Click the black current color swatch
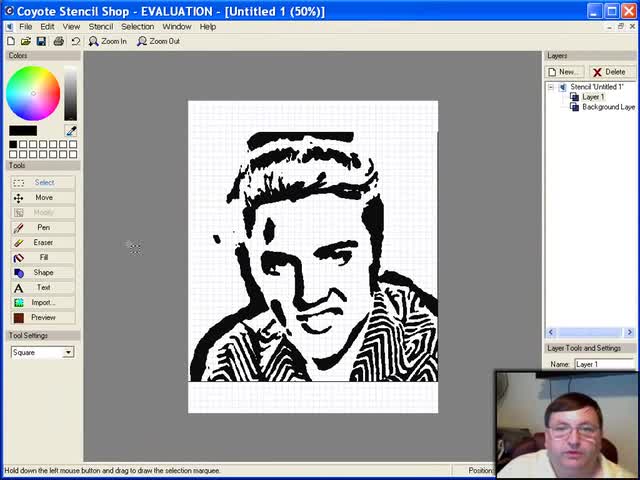 (x=23, y=131)
